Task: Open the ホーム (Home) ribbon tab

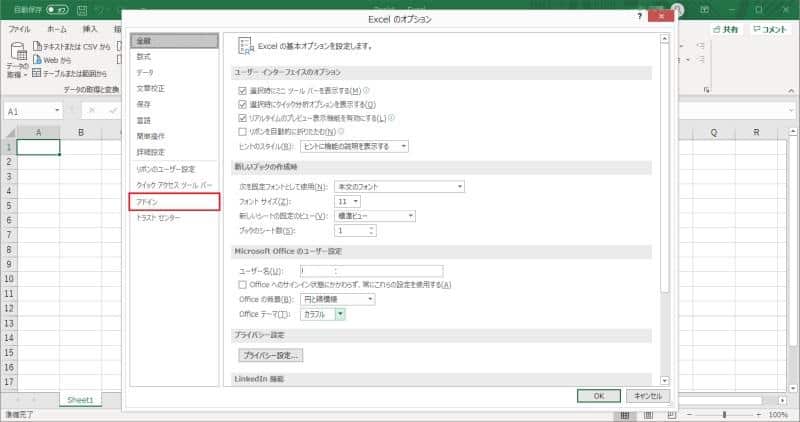Action: point(57,29)
